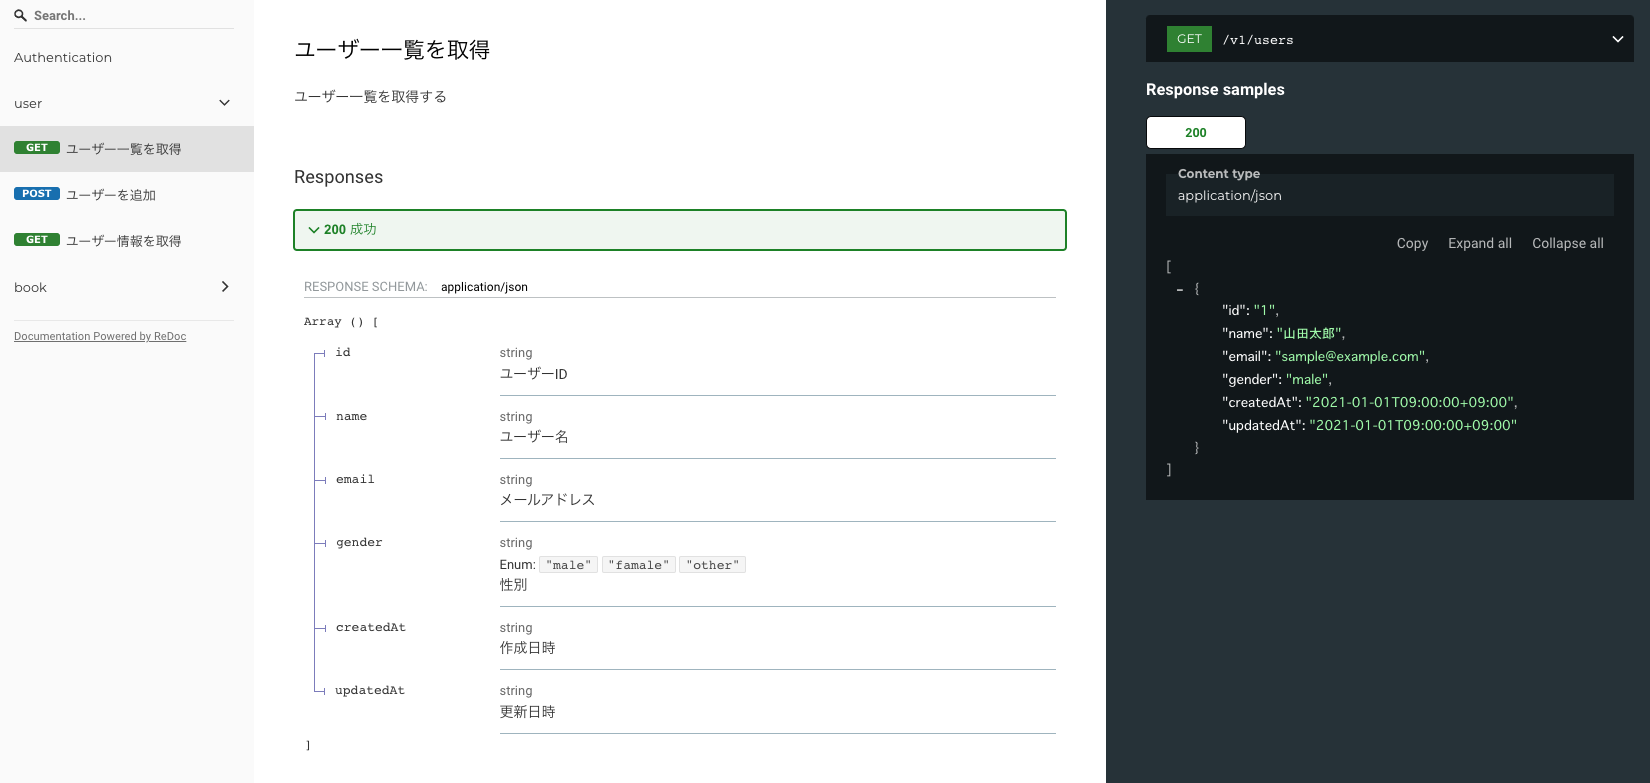Click the ユーザー一覧を取得 page heading

[392, 50]
